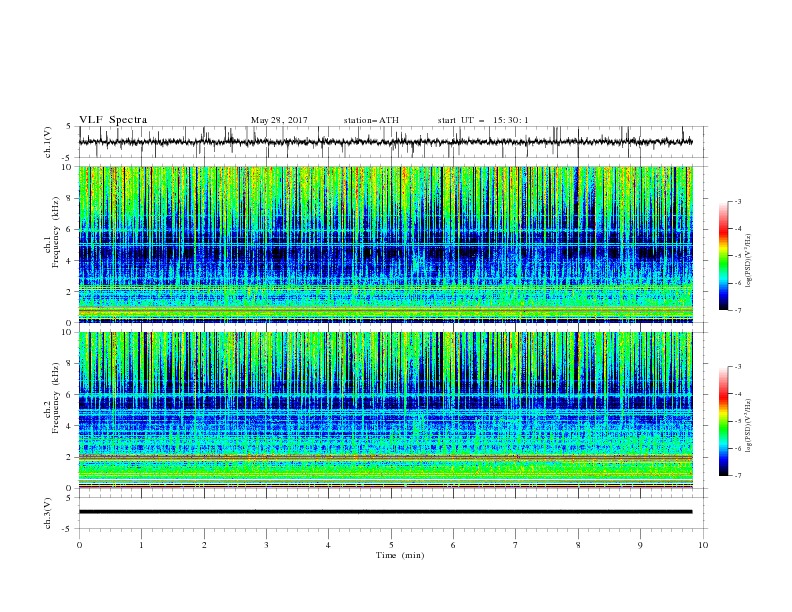Click inside the ch.1 spectrogram panel
Image resolution: width=792 pixels, height=612 pixels.
[385, 244]
